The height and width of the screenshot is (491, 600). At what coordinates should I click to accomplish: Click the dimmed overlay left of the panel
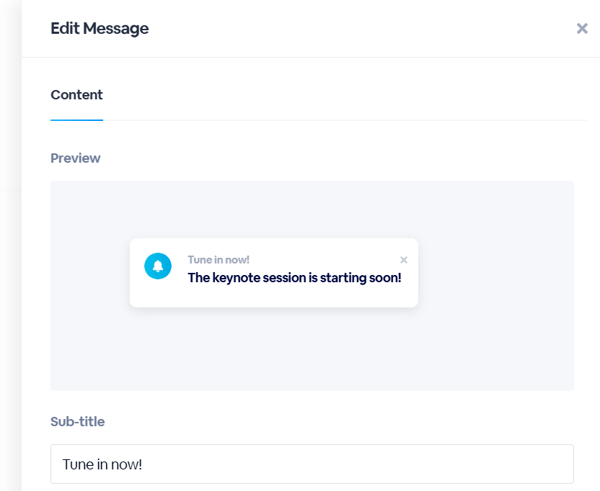coord(11,245)
